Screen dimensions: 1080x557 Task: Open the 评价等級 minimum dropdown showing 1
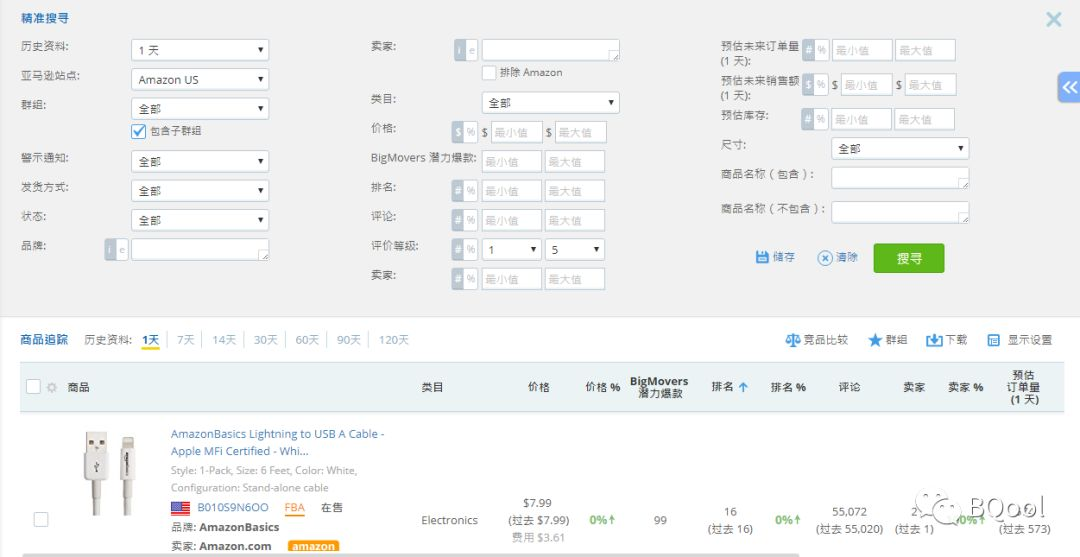click(x=512, y=250)
